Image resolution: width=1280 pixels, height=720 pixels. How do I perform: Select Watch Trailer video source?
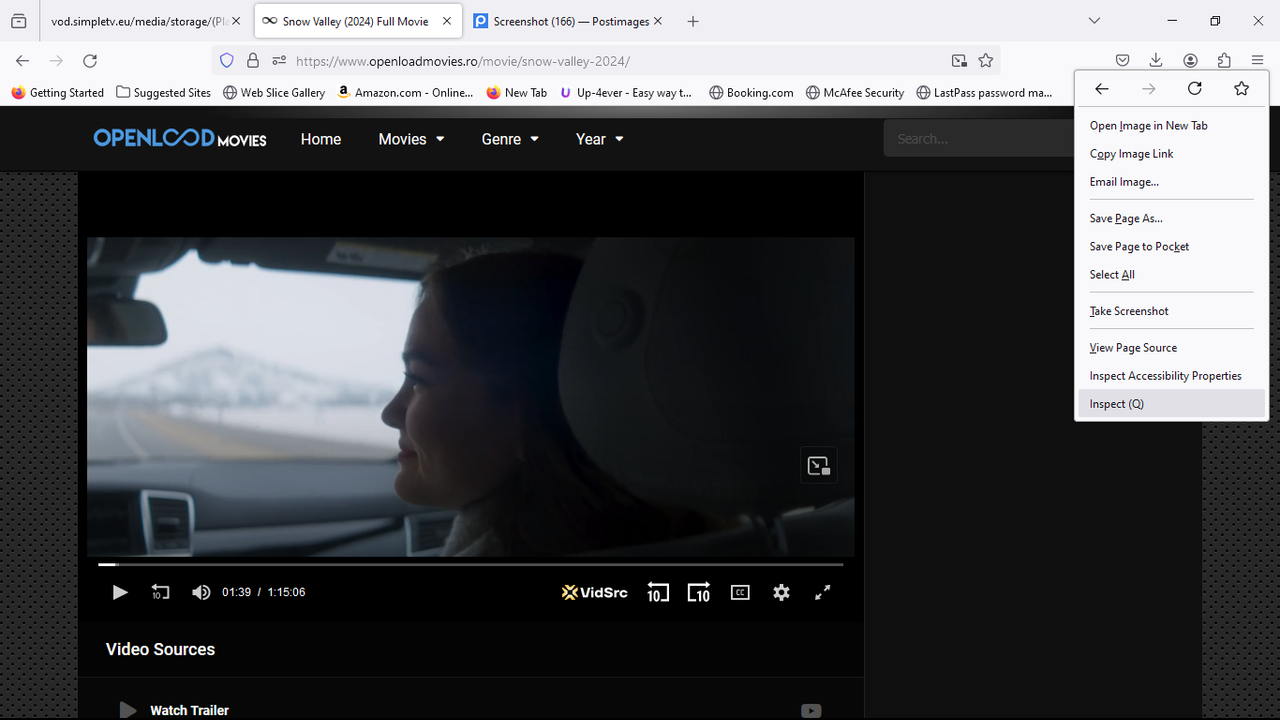point(189,710)
